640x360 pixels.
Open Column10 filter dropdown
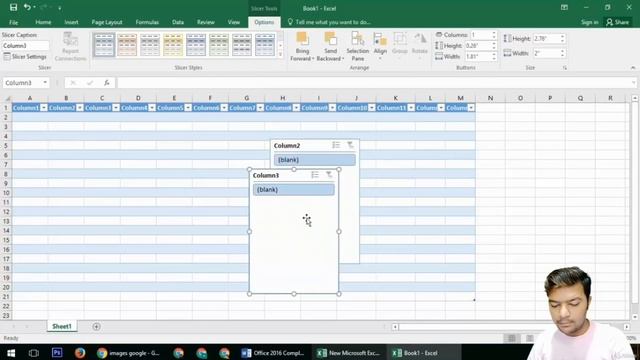(371, 108)
